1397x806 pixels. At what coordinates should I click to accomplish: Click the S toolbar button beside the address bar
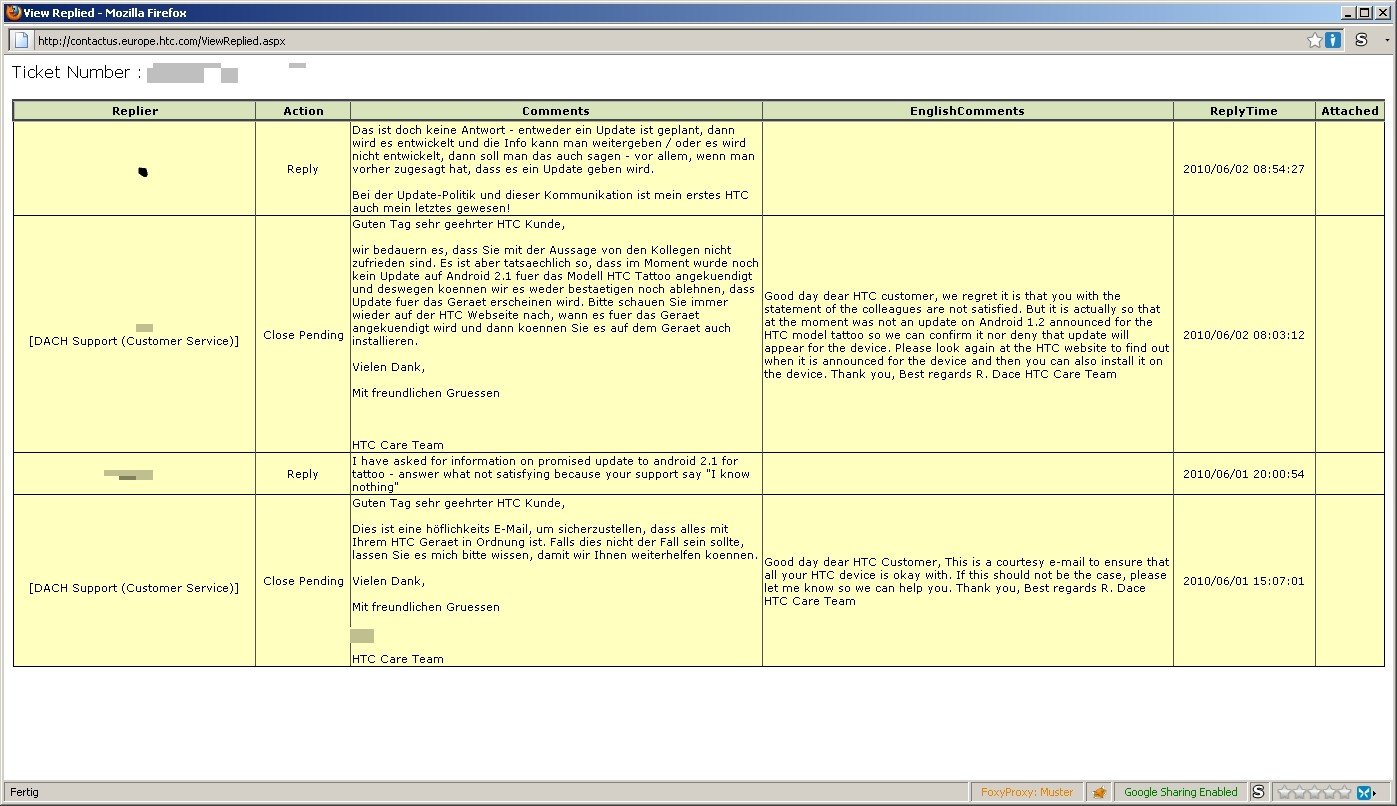[x=1361, y=40]
